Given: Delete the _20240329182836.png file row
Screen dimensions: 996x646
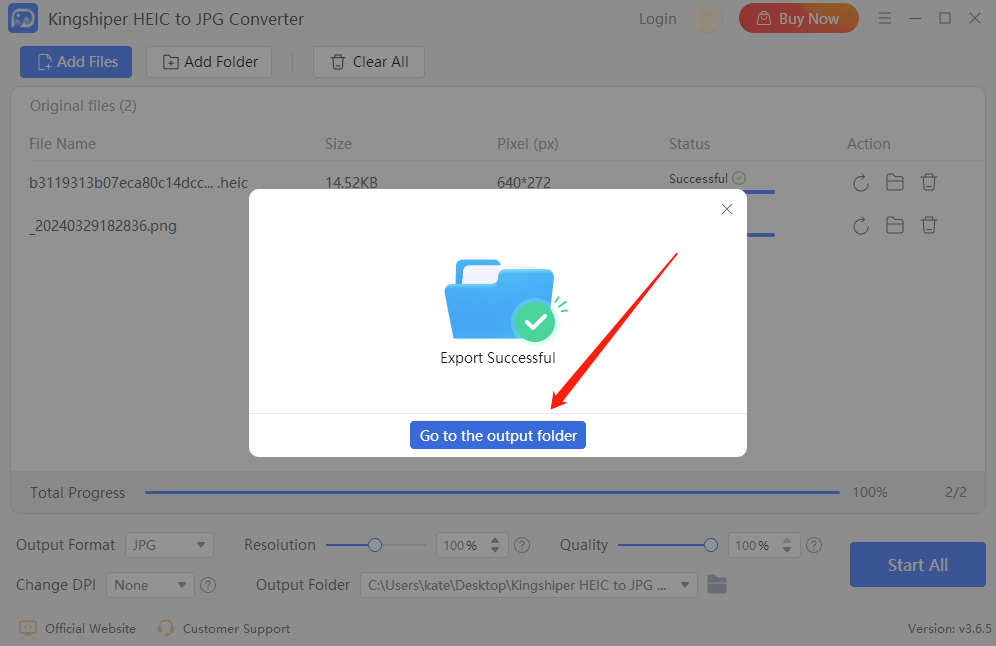Looking at the screenshot, I should [x=929, y=225].
